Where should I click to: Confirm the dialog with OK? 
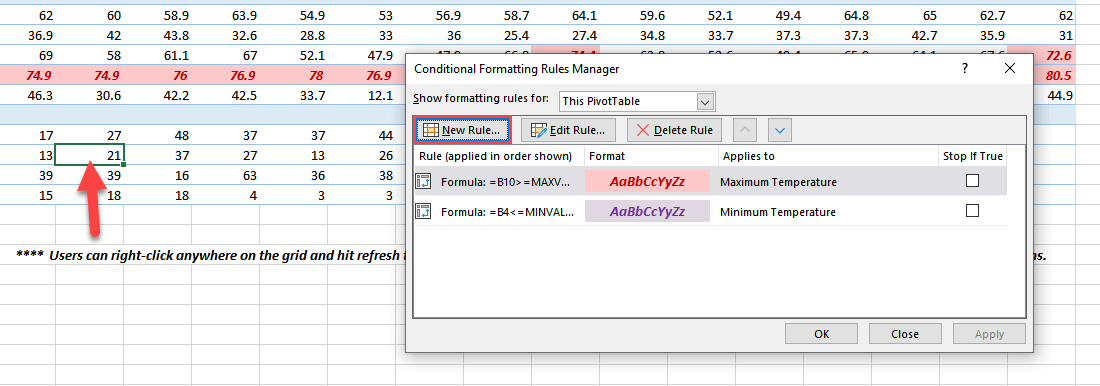821,334
